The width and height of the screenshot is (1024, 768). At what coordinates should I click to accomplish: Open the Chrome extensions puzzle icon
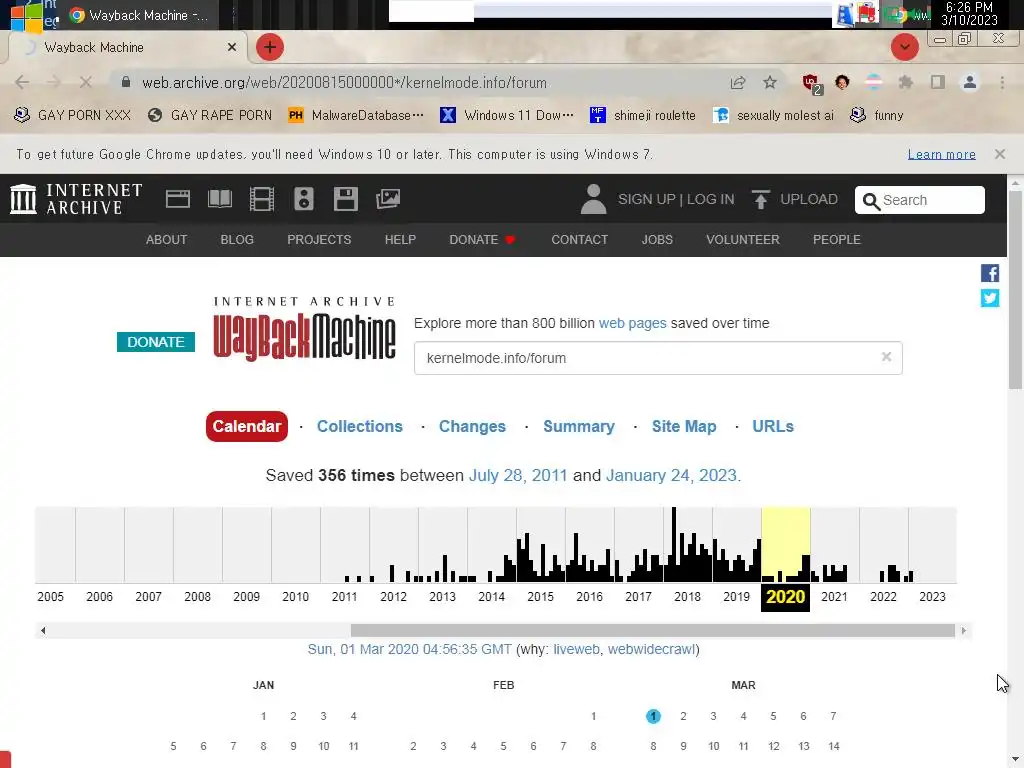(905, 82)
